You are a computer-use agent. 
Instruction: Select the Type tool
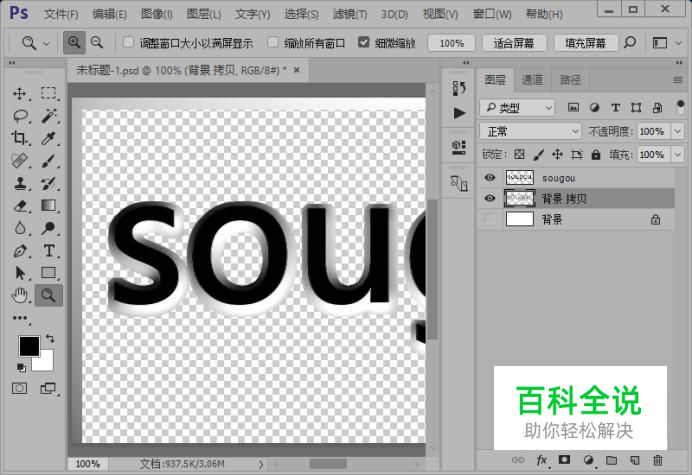coord(49,251)
